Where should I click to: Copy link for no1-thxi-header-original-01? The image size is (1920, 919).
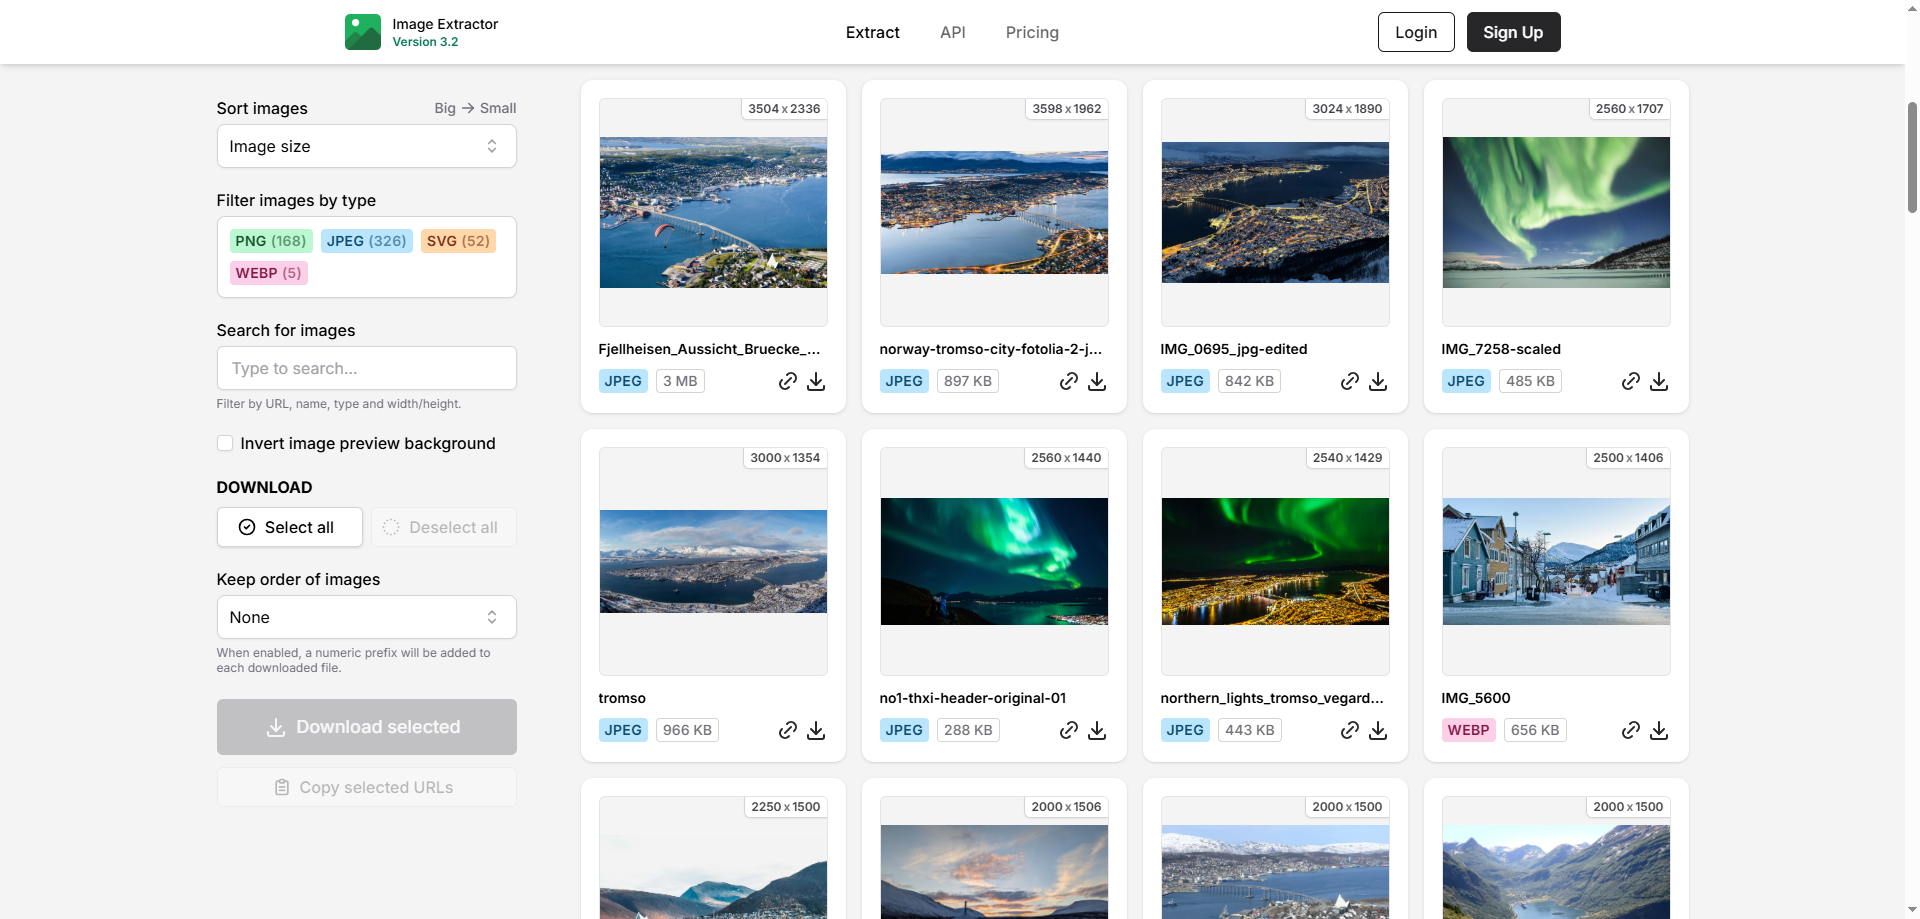1068,730
